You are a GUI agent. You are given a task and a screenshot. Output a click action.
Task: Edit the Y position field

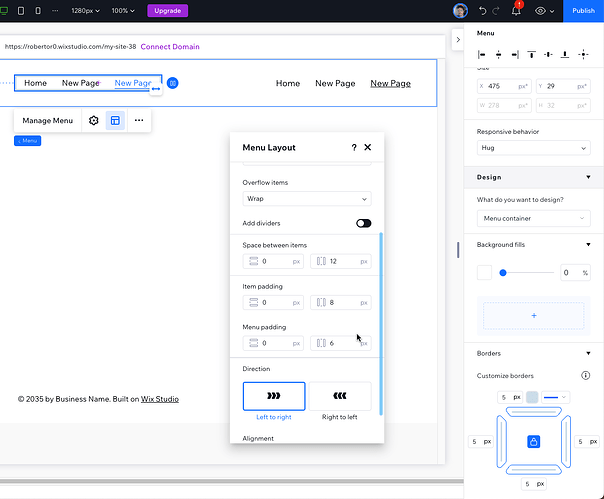pos(563,86)
